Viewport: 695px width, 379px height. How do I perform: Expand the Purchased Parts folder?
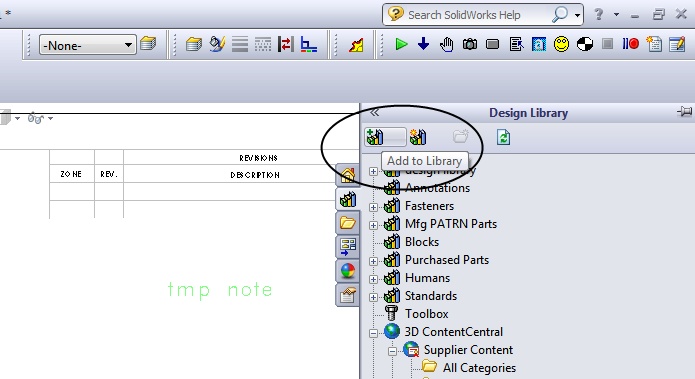pos(373,261)
